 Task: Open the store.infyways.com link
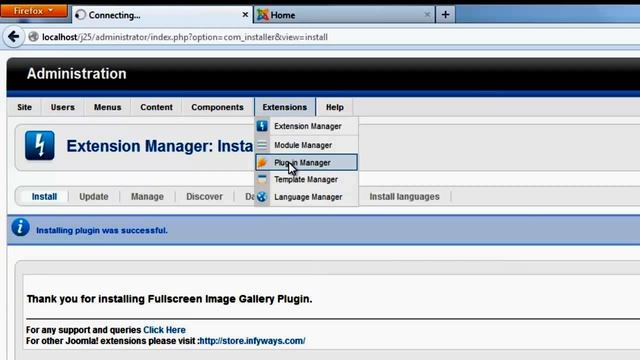[252, 341]
